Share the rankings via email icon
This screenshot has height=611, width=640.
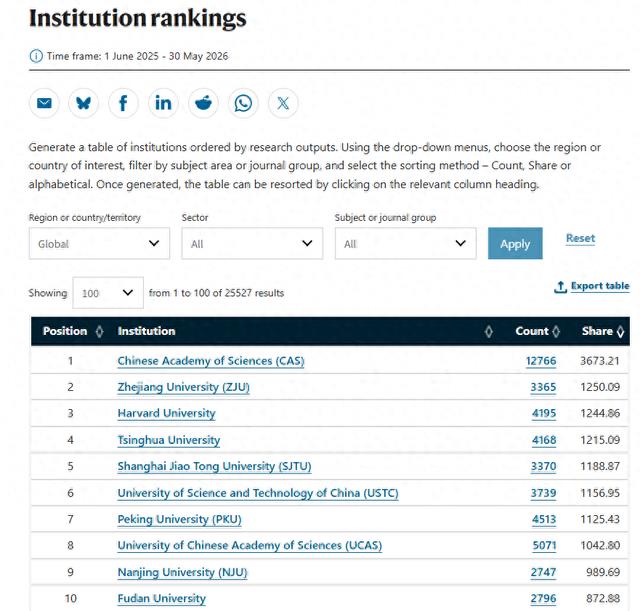[44, 103]
